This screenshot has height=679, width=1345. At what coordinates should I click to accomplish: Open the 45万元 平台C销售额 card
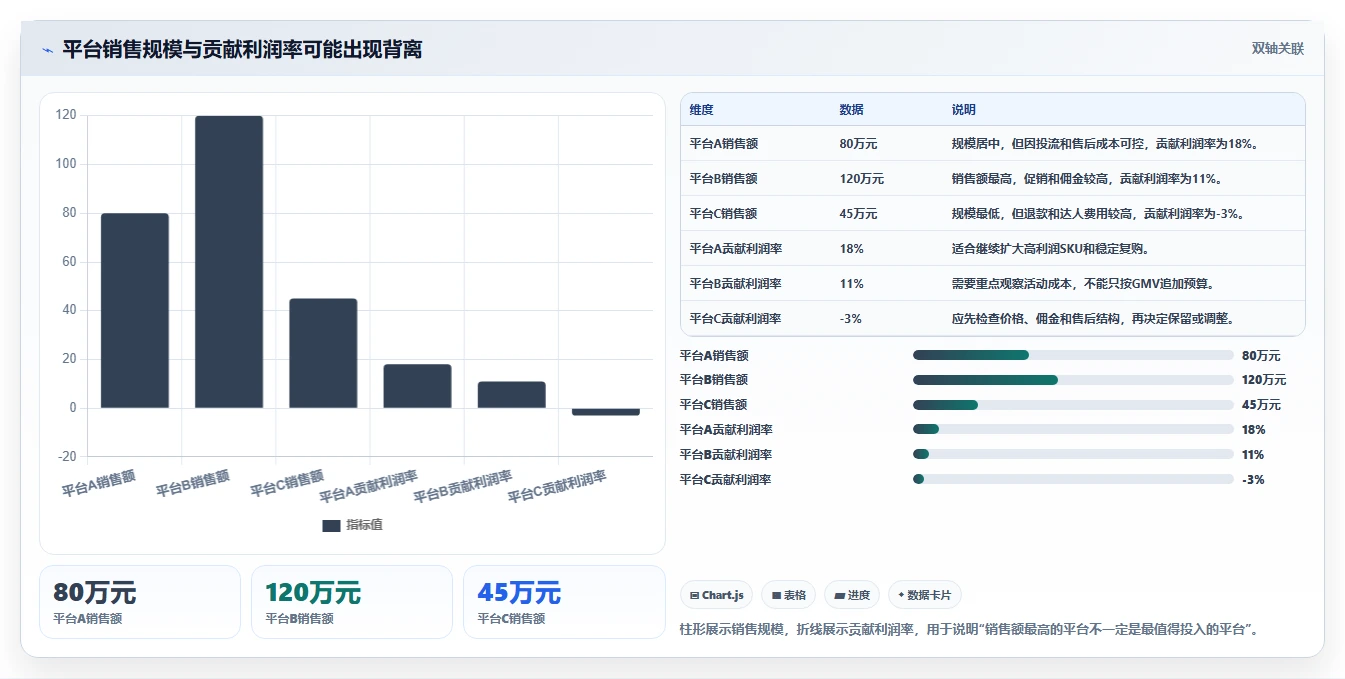564,602
